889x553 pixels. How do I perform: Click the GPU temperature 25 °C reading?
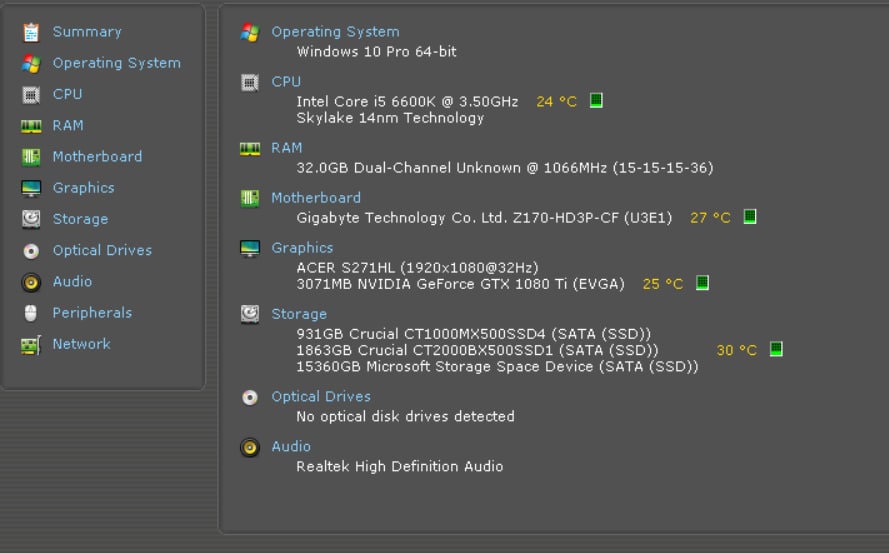662,284
